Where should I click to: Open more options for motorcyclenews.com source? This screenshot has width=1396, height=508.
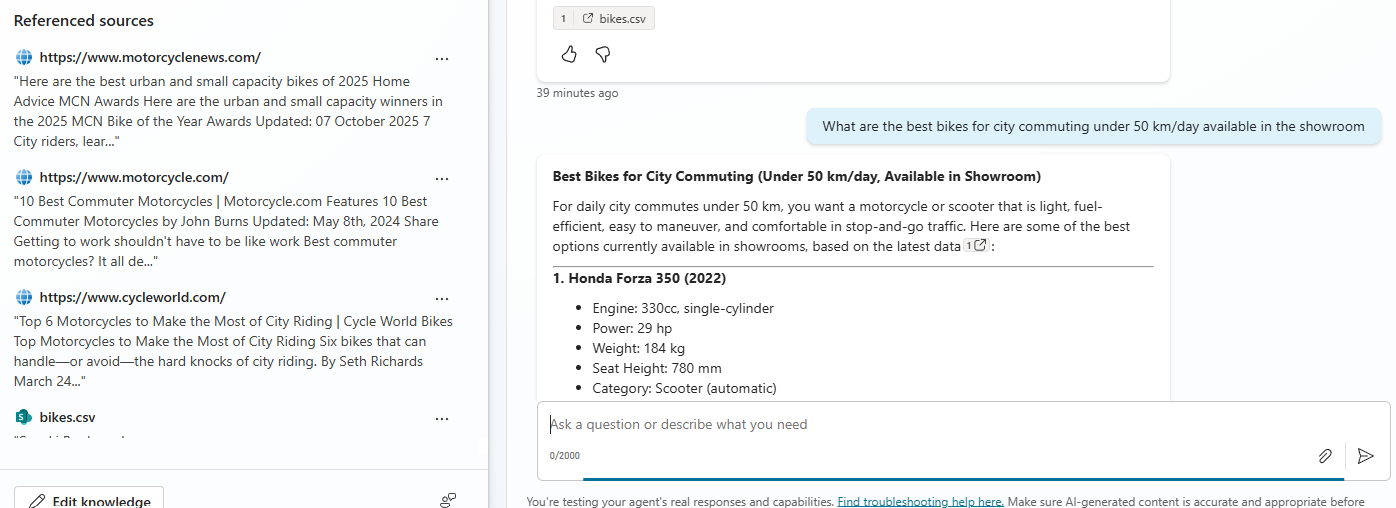[442, 59]
